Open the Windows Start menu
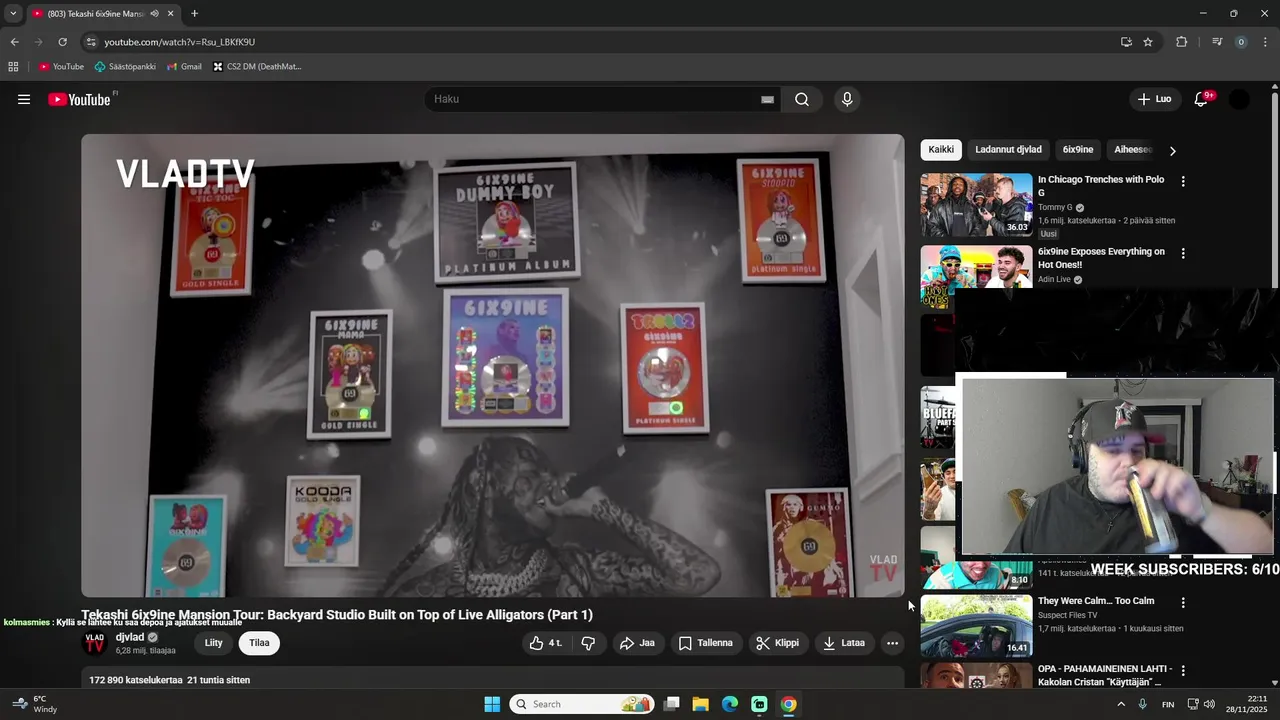This screenshot has height=720, width=1280. pos(492,704)
